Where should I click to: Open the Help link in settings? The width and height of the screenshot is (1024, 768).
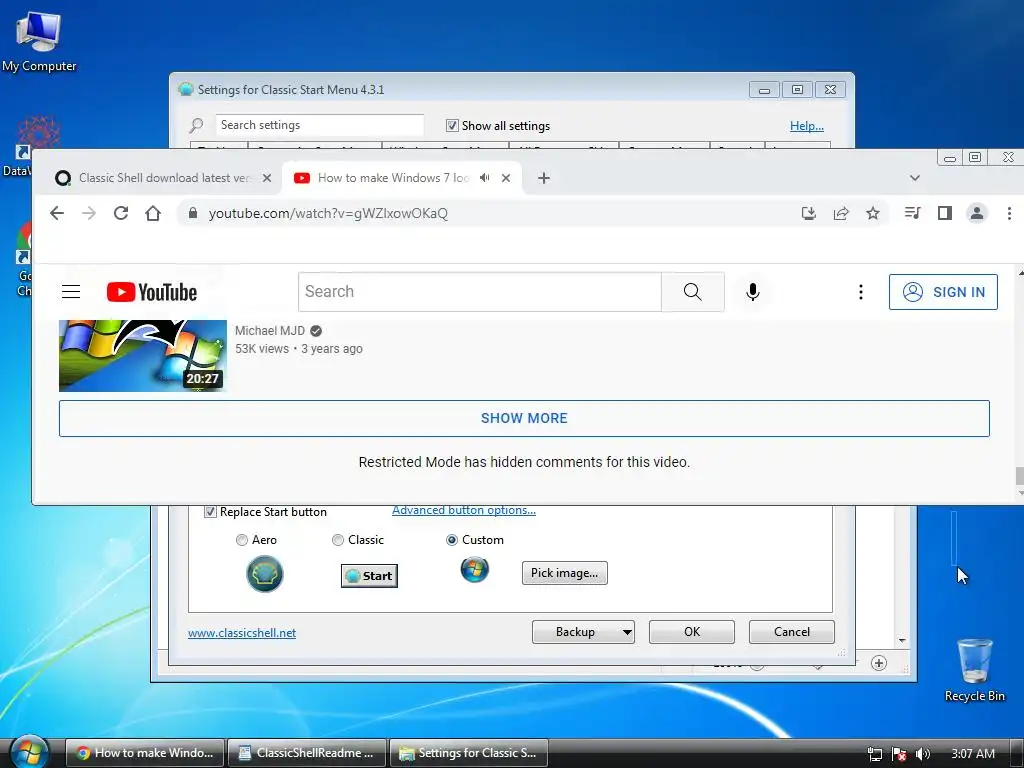tap(807, 126)
